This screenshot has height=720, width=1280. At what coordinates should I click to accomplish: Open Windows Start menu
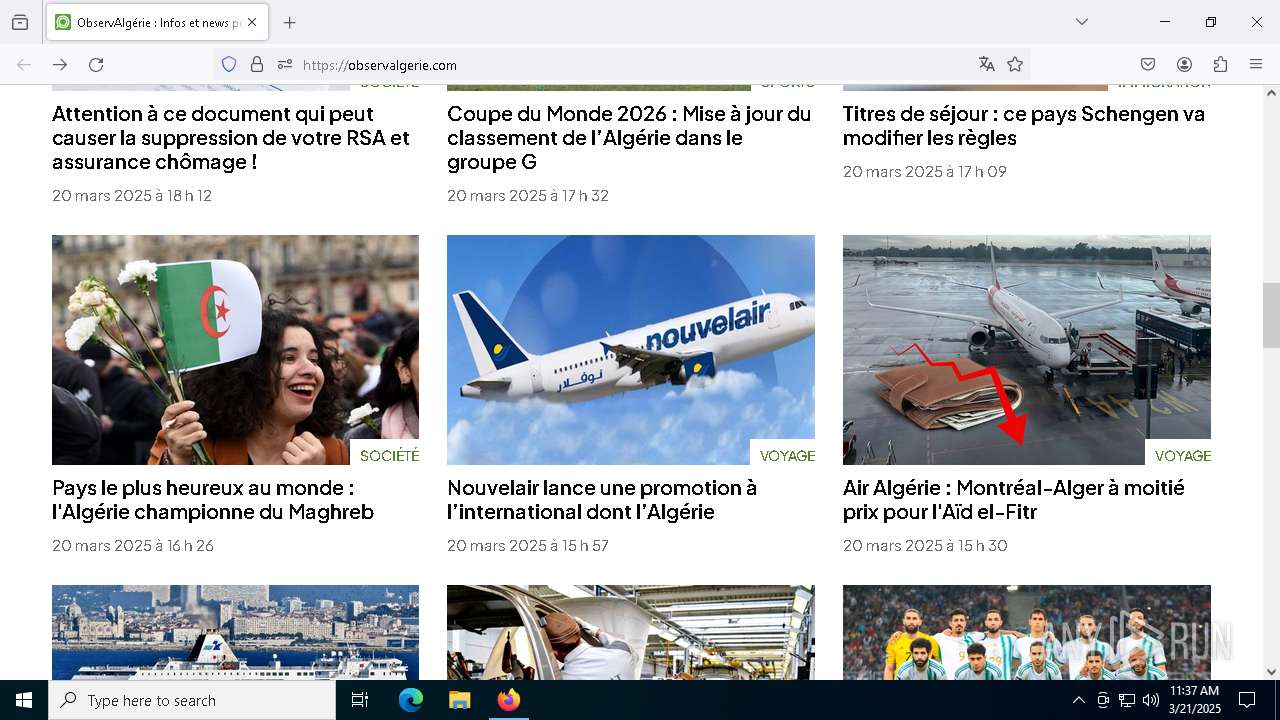[24, 700]
